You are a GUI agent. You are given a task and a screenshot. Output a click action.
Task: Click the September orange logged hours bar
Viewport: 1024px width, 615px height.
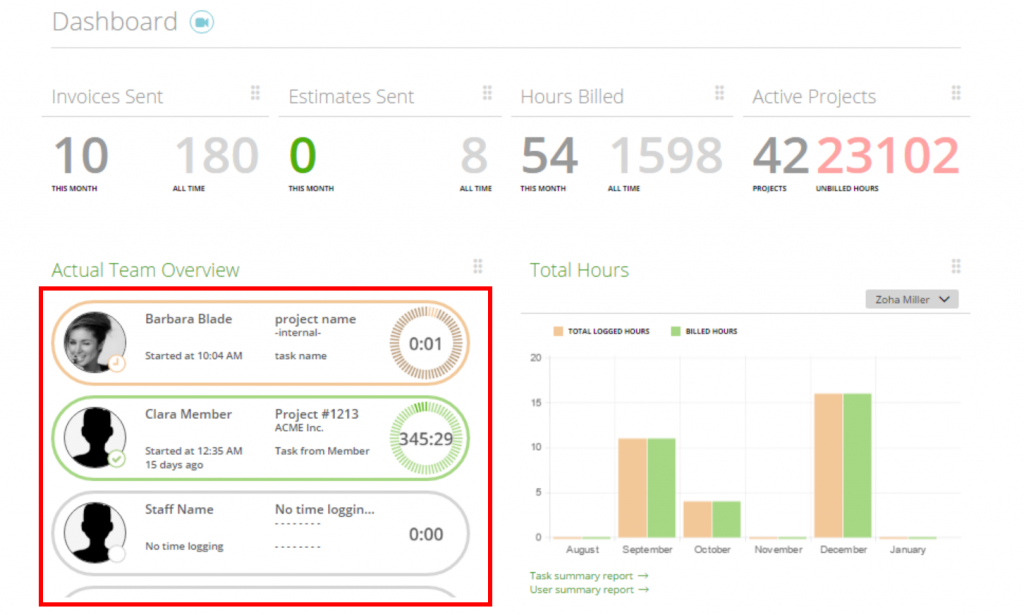coord(632,488)
